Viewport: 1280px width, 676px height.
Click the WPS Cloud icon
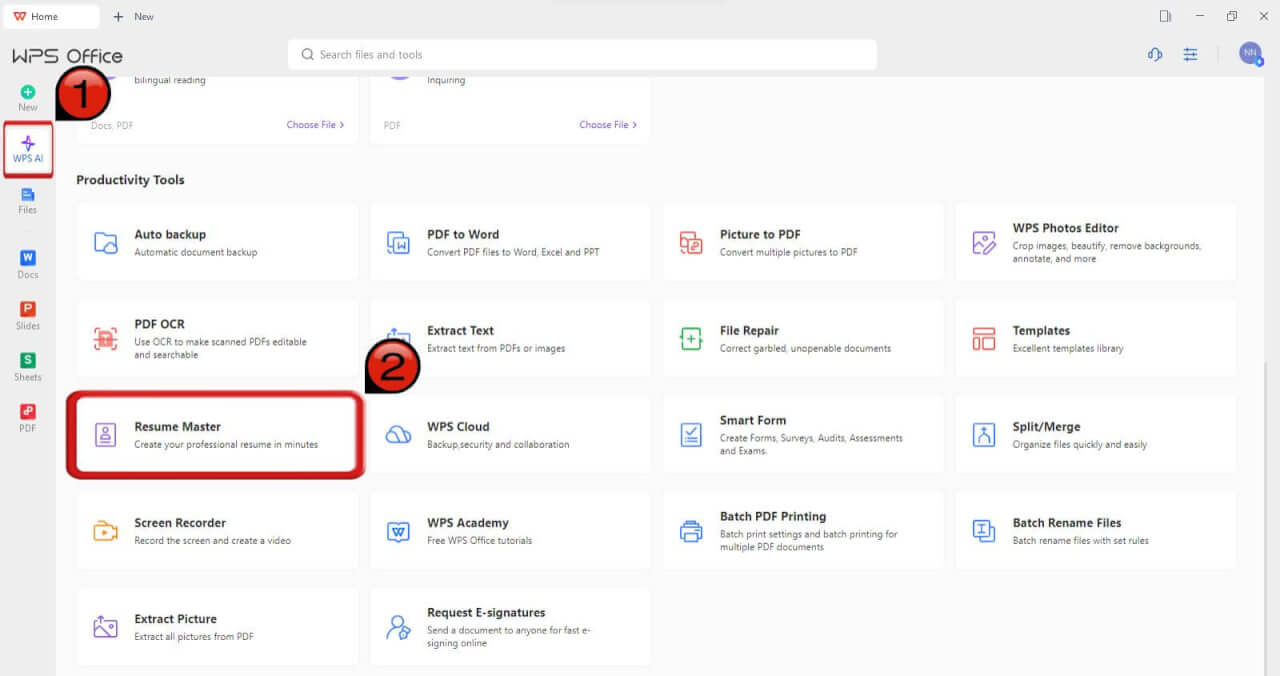tap(398, 434)
